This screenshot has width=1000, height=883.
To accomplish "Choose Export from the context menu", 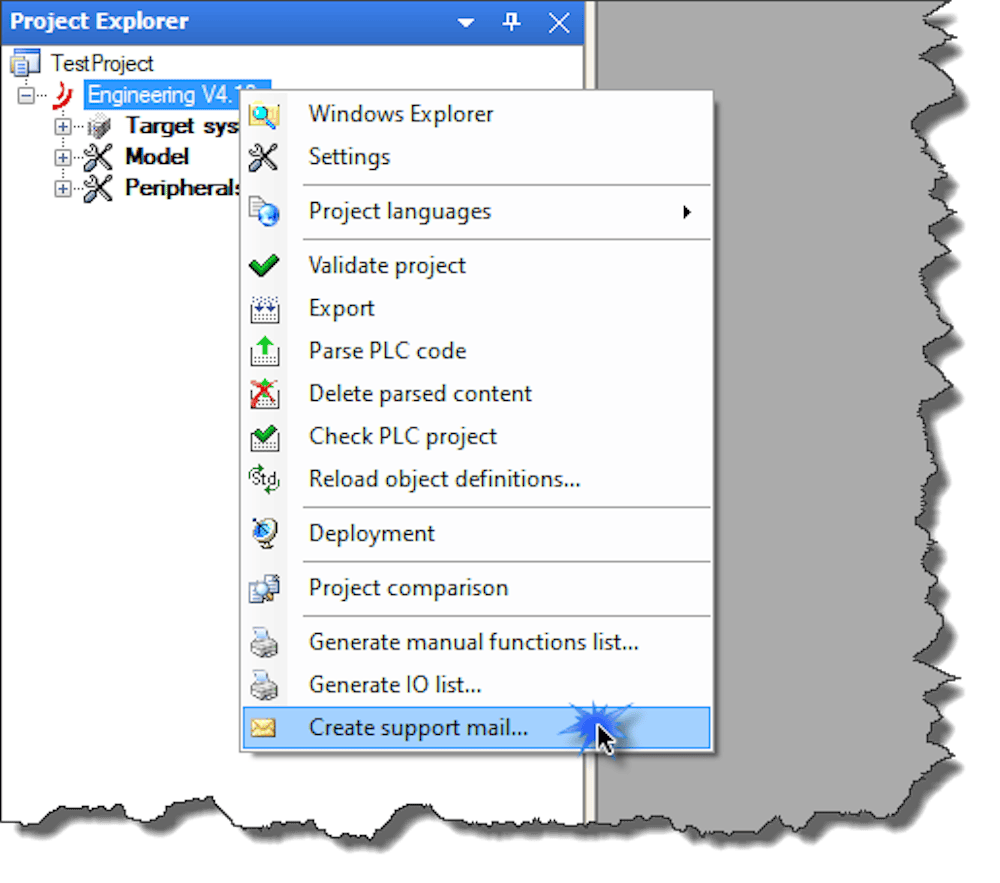I will (341, 308).
